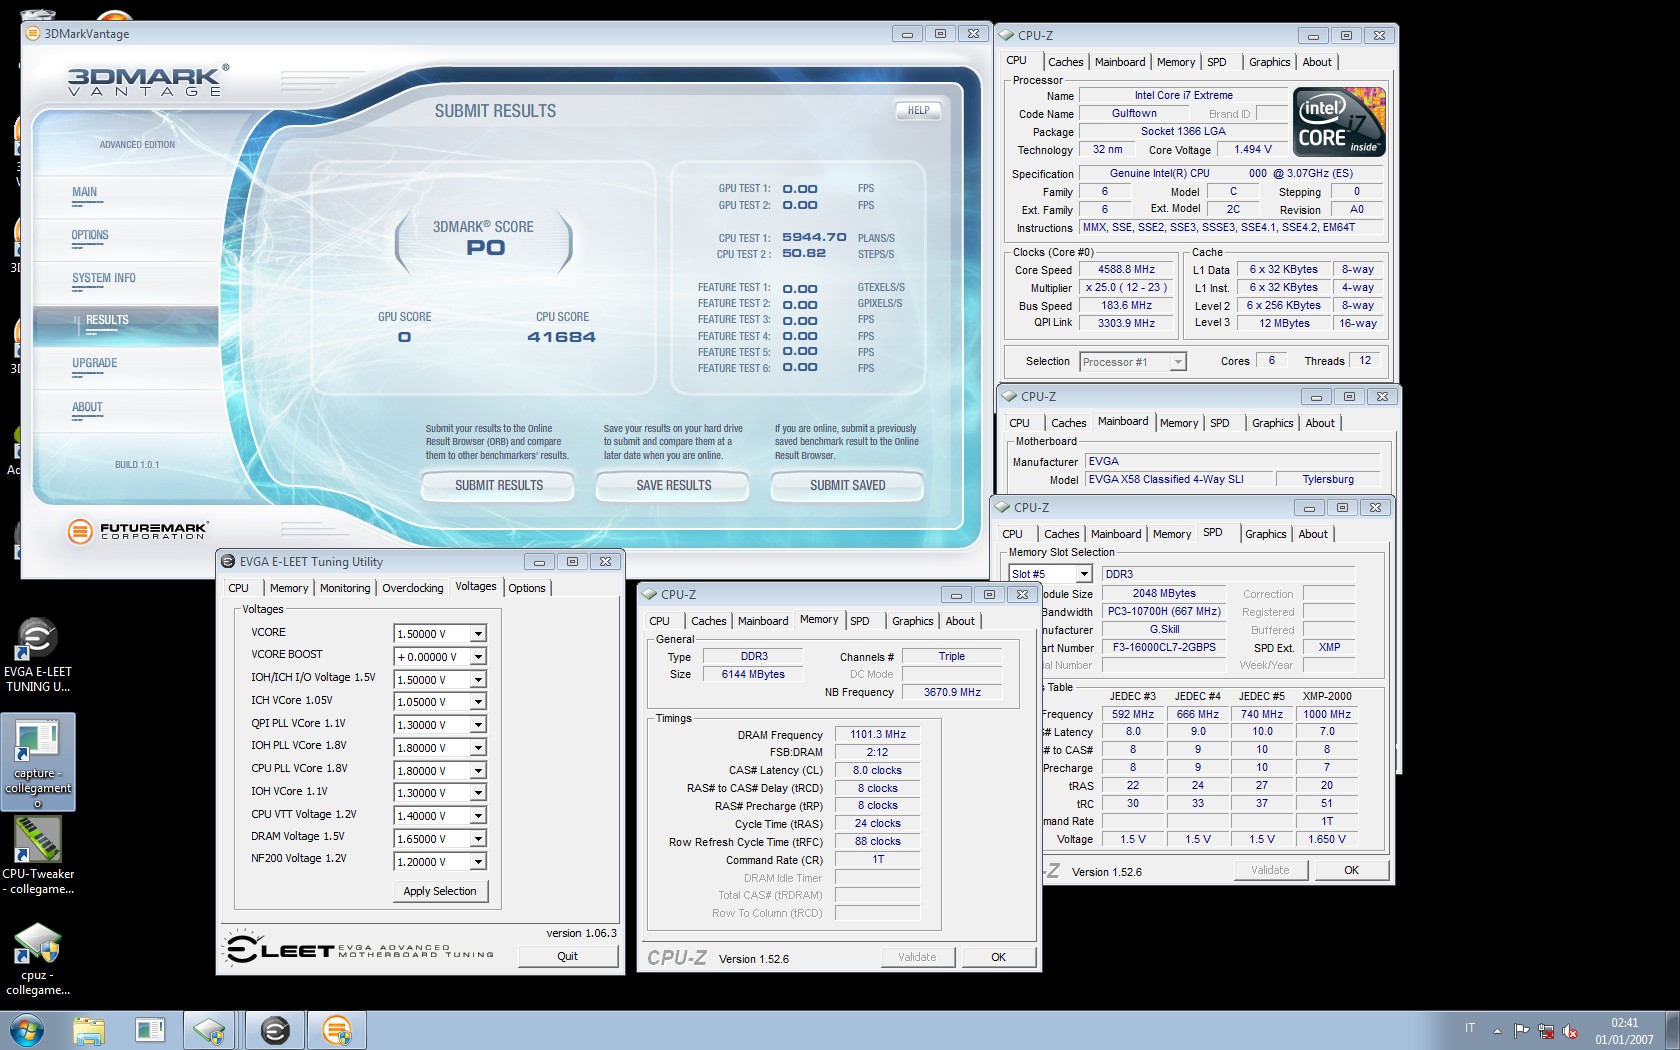Image resolution: width=1680 pixels, height=1050 pixels.
Task: Open Windows Explorer from the taskbar
Action: tap(89, 1030)
